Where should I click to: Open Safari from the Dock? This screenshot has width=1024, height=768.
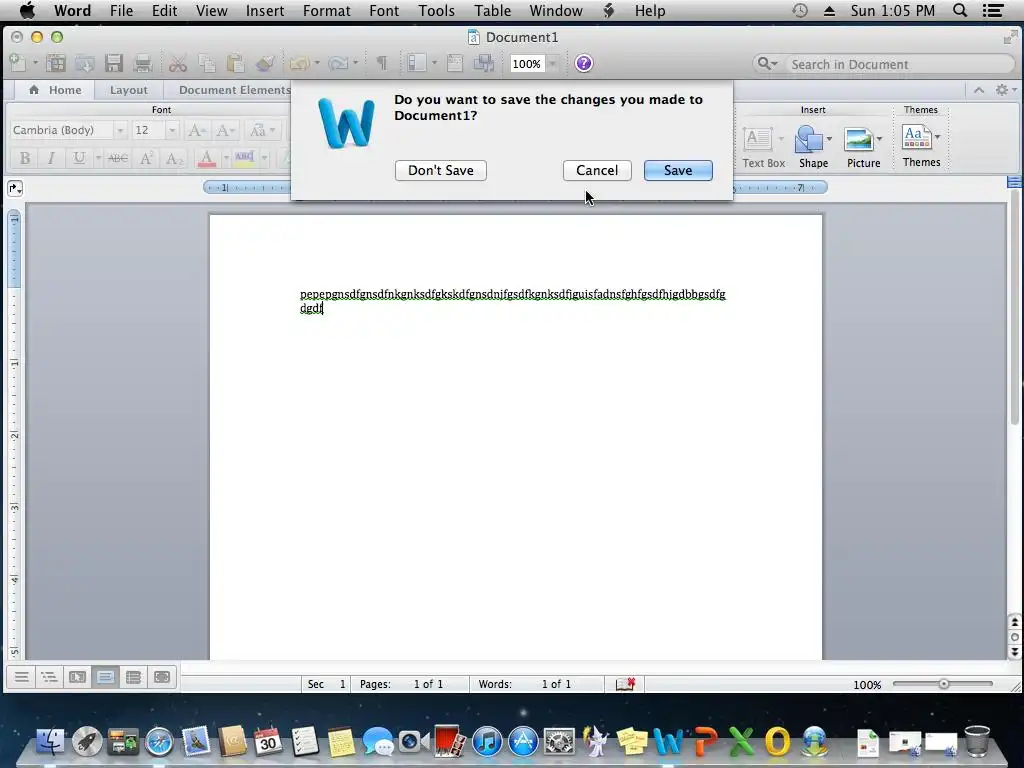[159, 741]
